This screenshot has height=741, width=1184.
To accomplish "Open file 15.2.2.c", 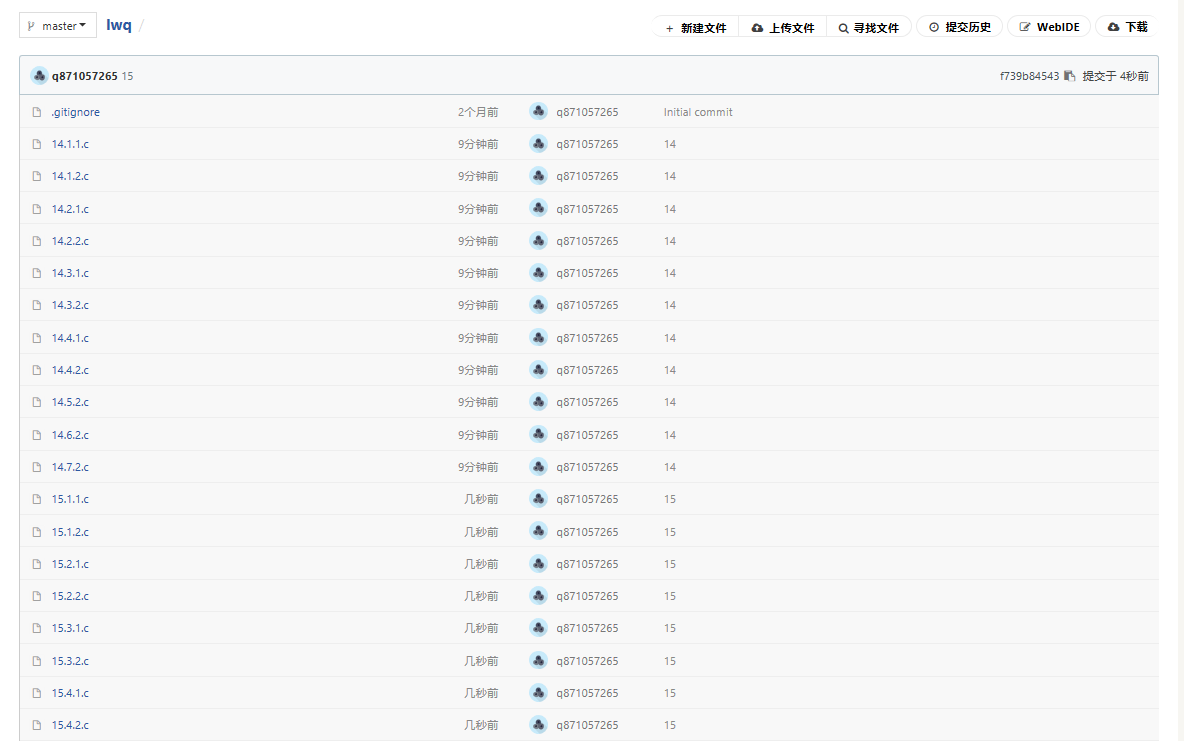I will point(70,596).
